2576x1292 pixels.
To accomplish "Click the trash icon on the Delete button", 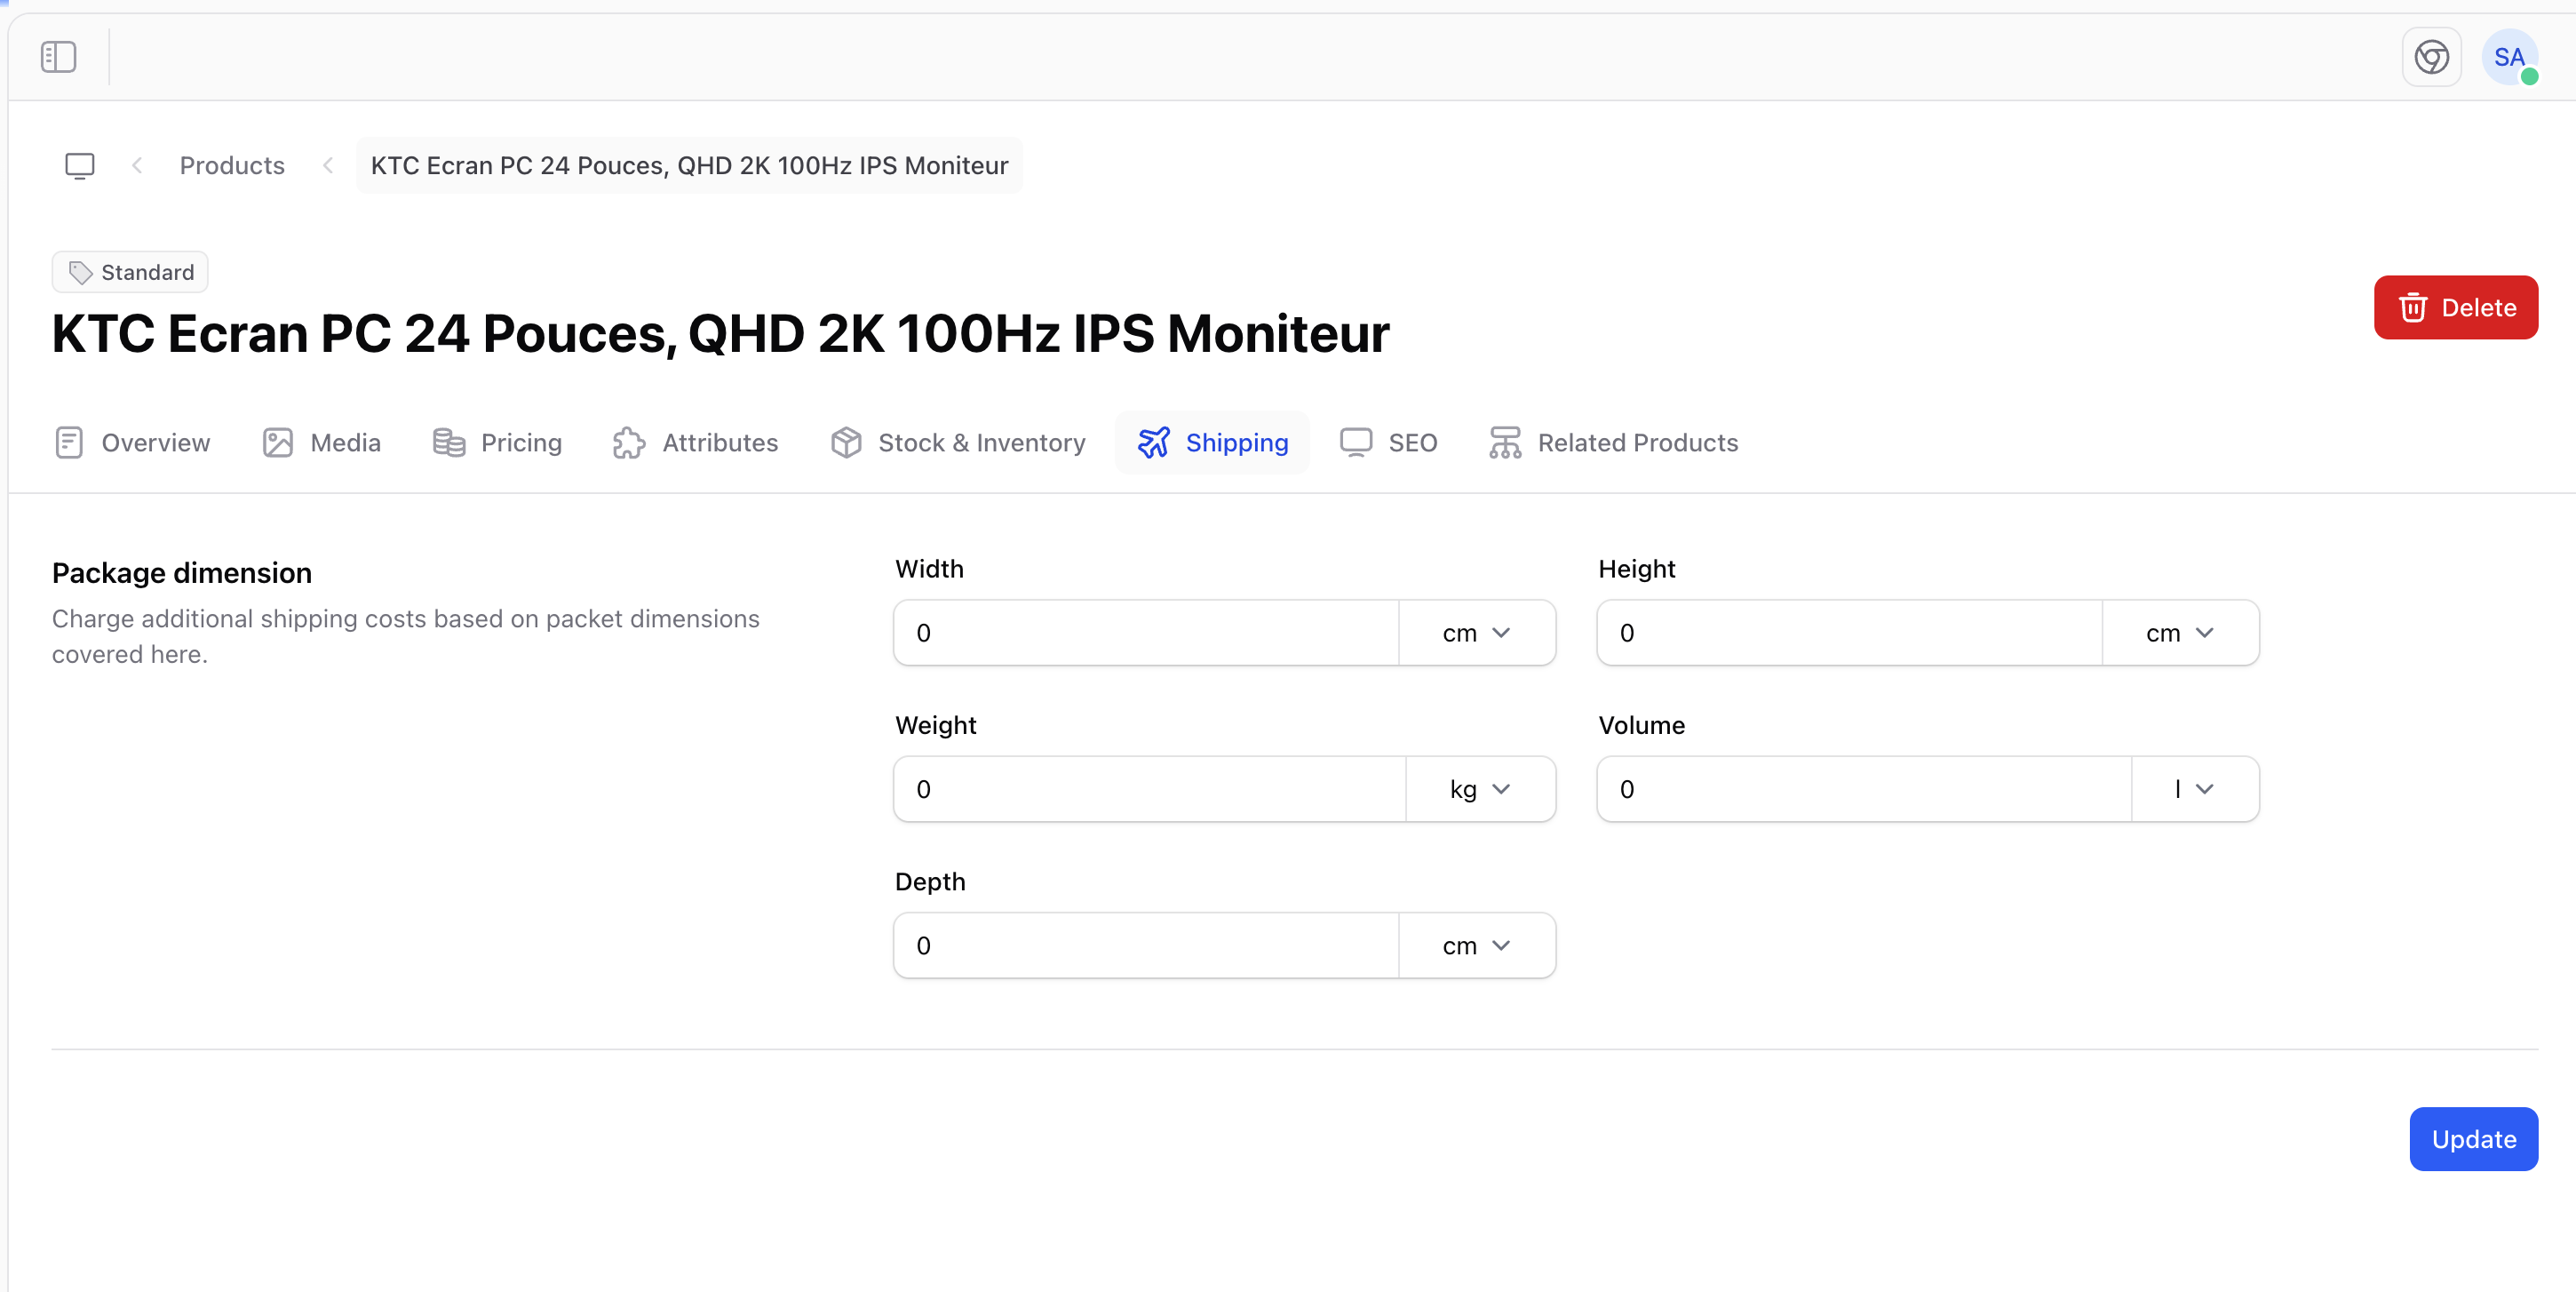I will pos(2414,307).
